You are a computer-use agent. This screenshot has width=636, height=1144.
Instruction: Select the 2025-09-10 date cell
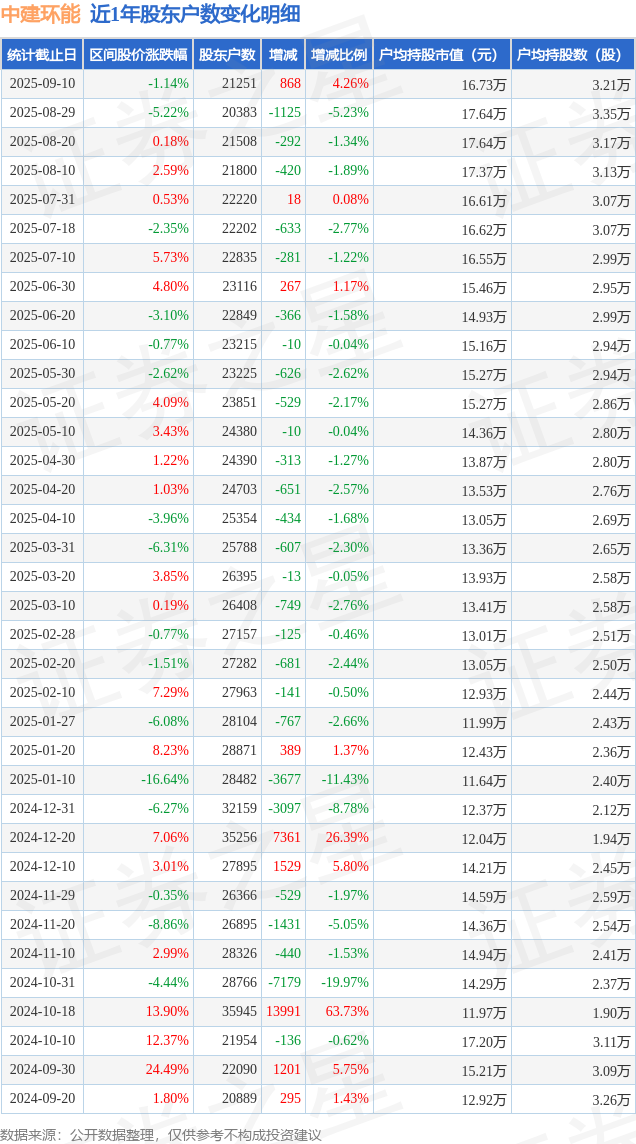coord(41,84)
